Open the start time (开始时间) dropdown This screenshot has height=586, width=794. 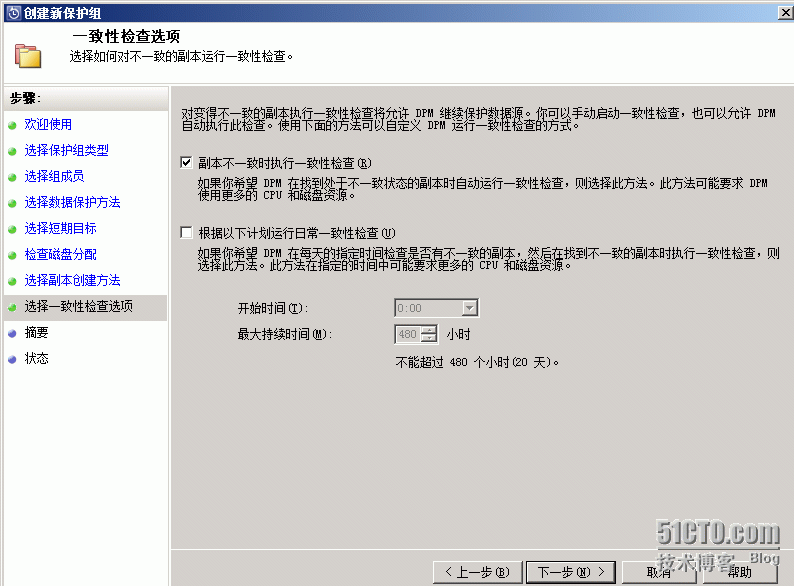tap(469, 308)
